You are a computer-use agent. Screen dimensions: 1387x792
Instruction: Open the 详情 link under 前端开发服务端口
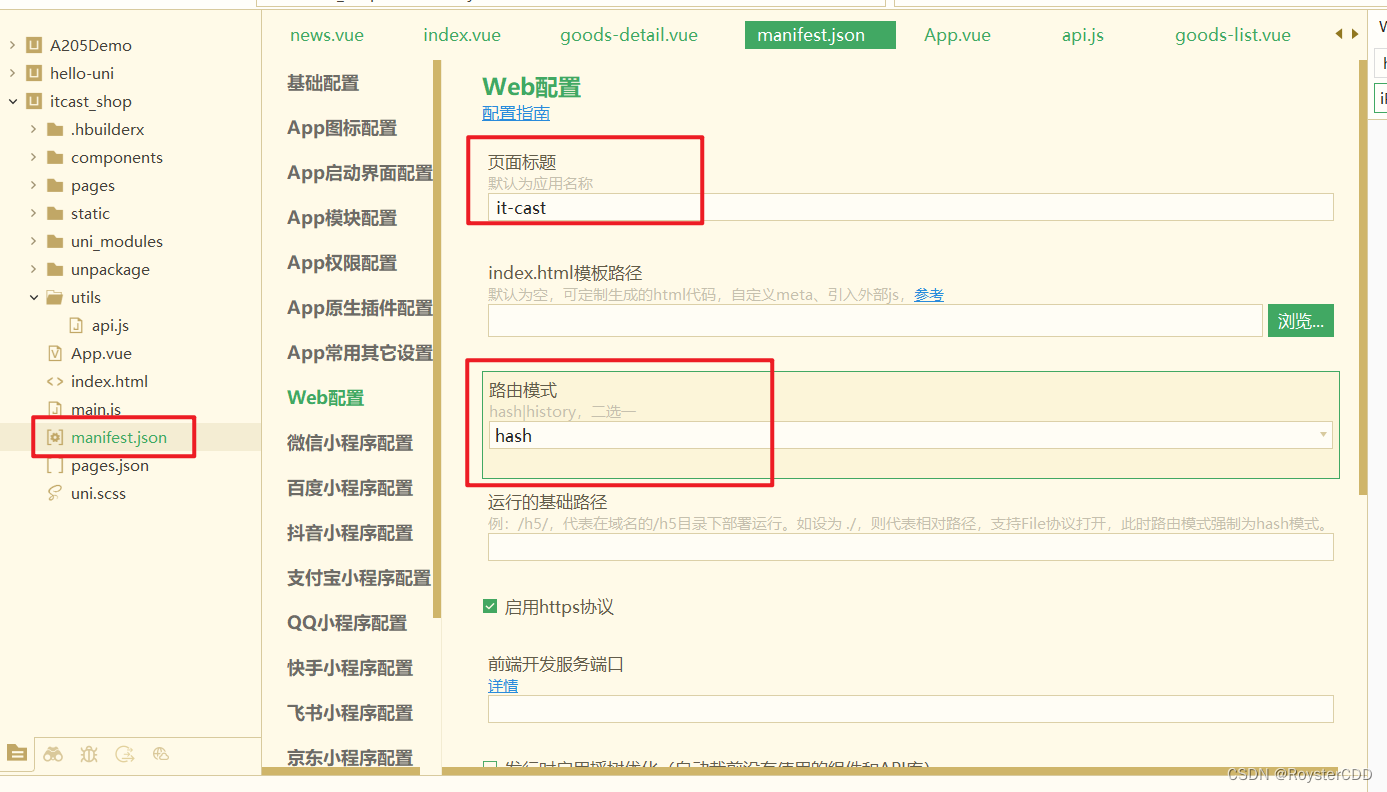coord(503,686)
